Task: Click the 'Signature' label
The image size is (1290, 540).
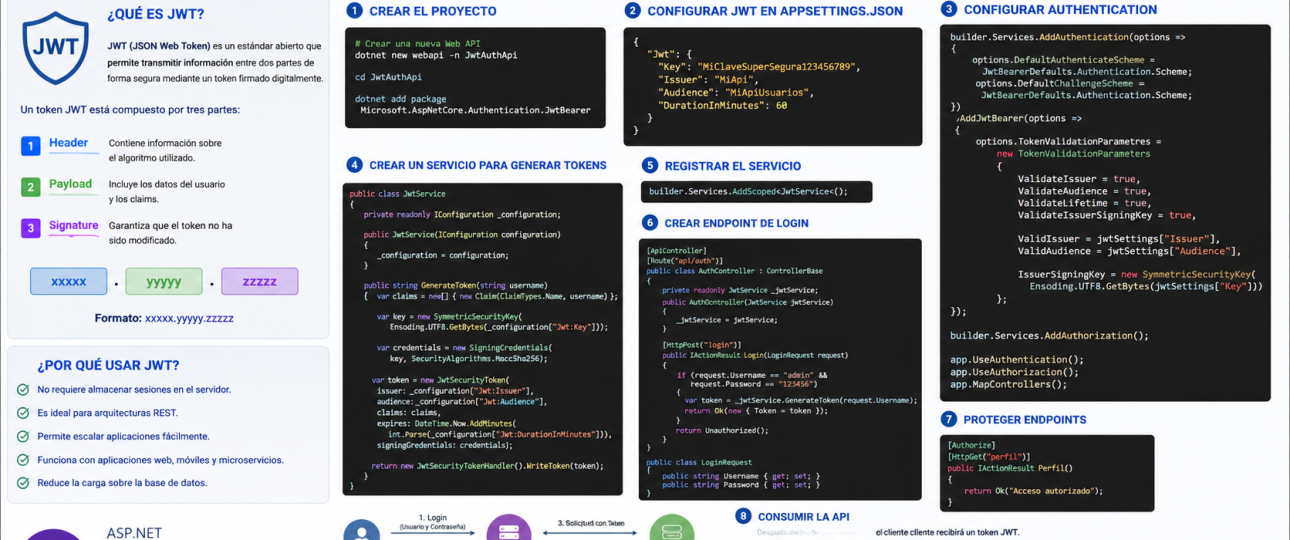Action: tap(74, 226)
